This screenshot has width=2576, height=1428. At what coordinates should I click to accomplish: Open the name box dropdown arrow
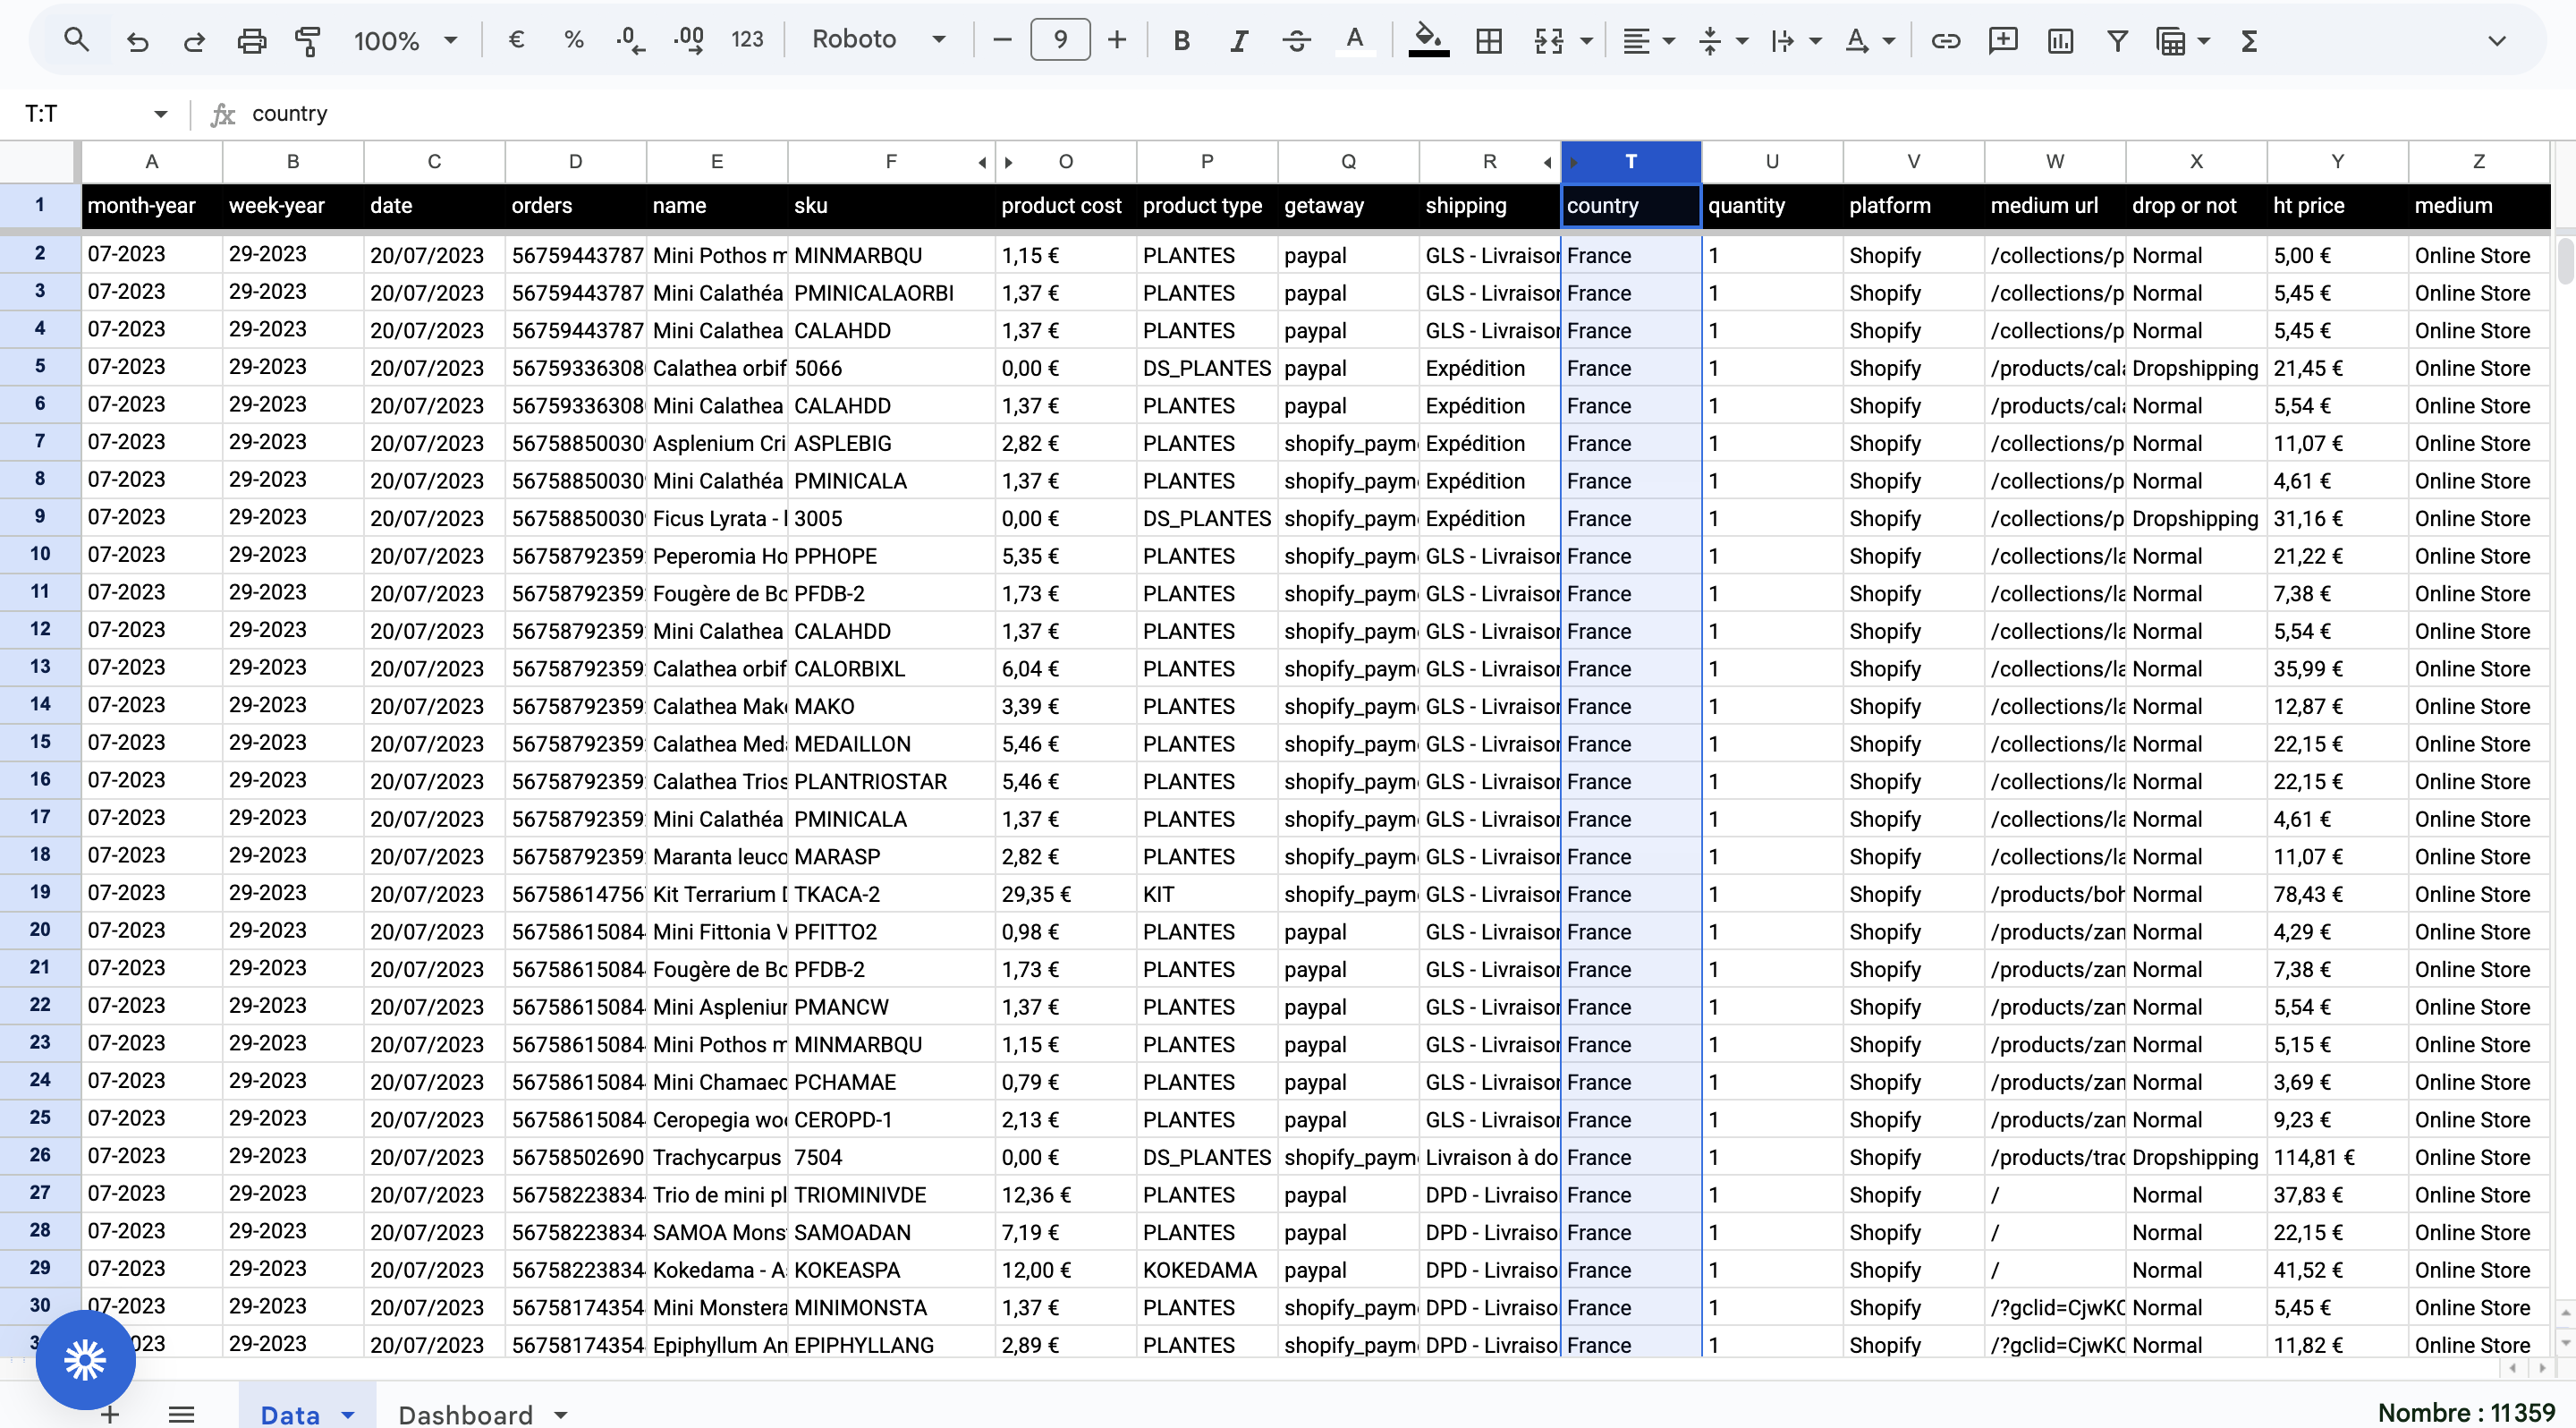(x=160, y=114)
